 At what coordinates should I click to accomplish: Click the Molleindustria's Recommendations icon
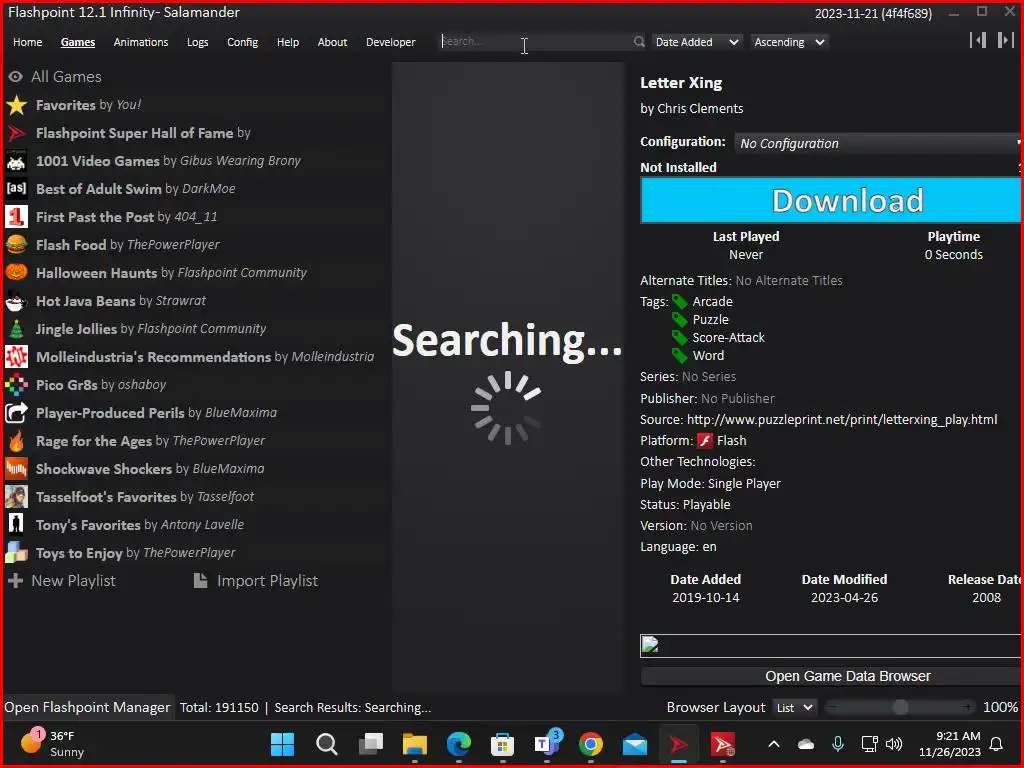pos(16,357)
